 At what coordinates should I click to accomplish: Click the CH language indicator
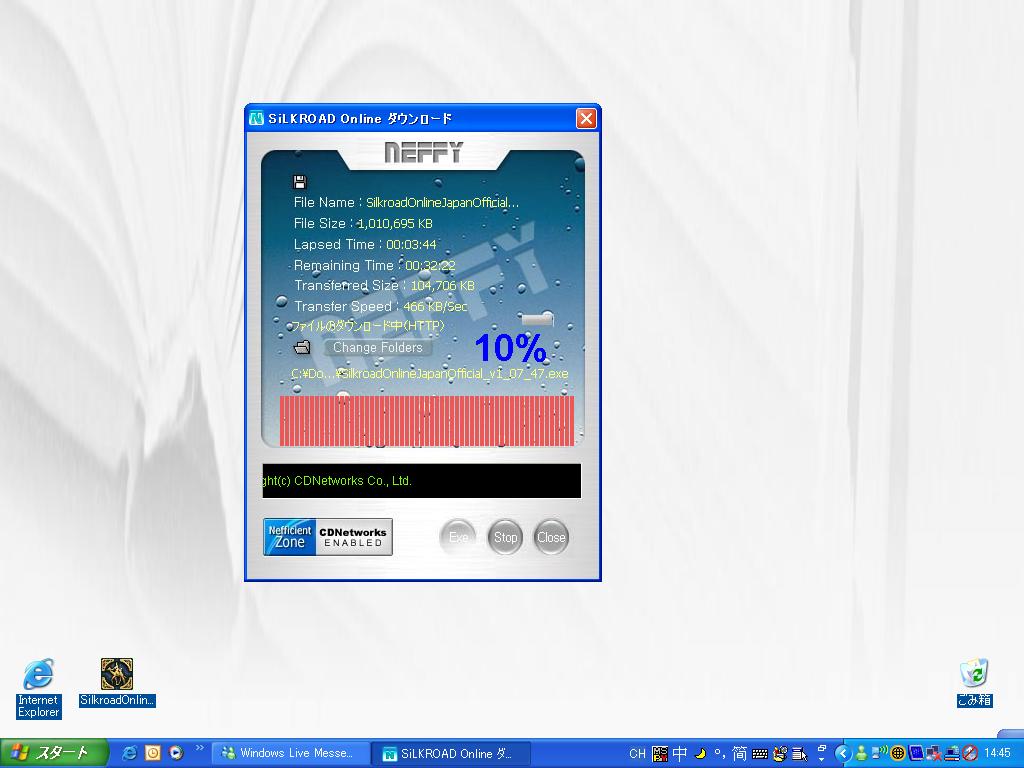click(637, 754)
